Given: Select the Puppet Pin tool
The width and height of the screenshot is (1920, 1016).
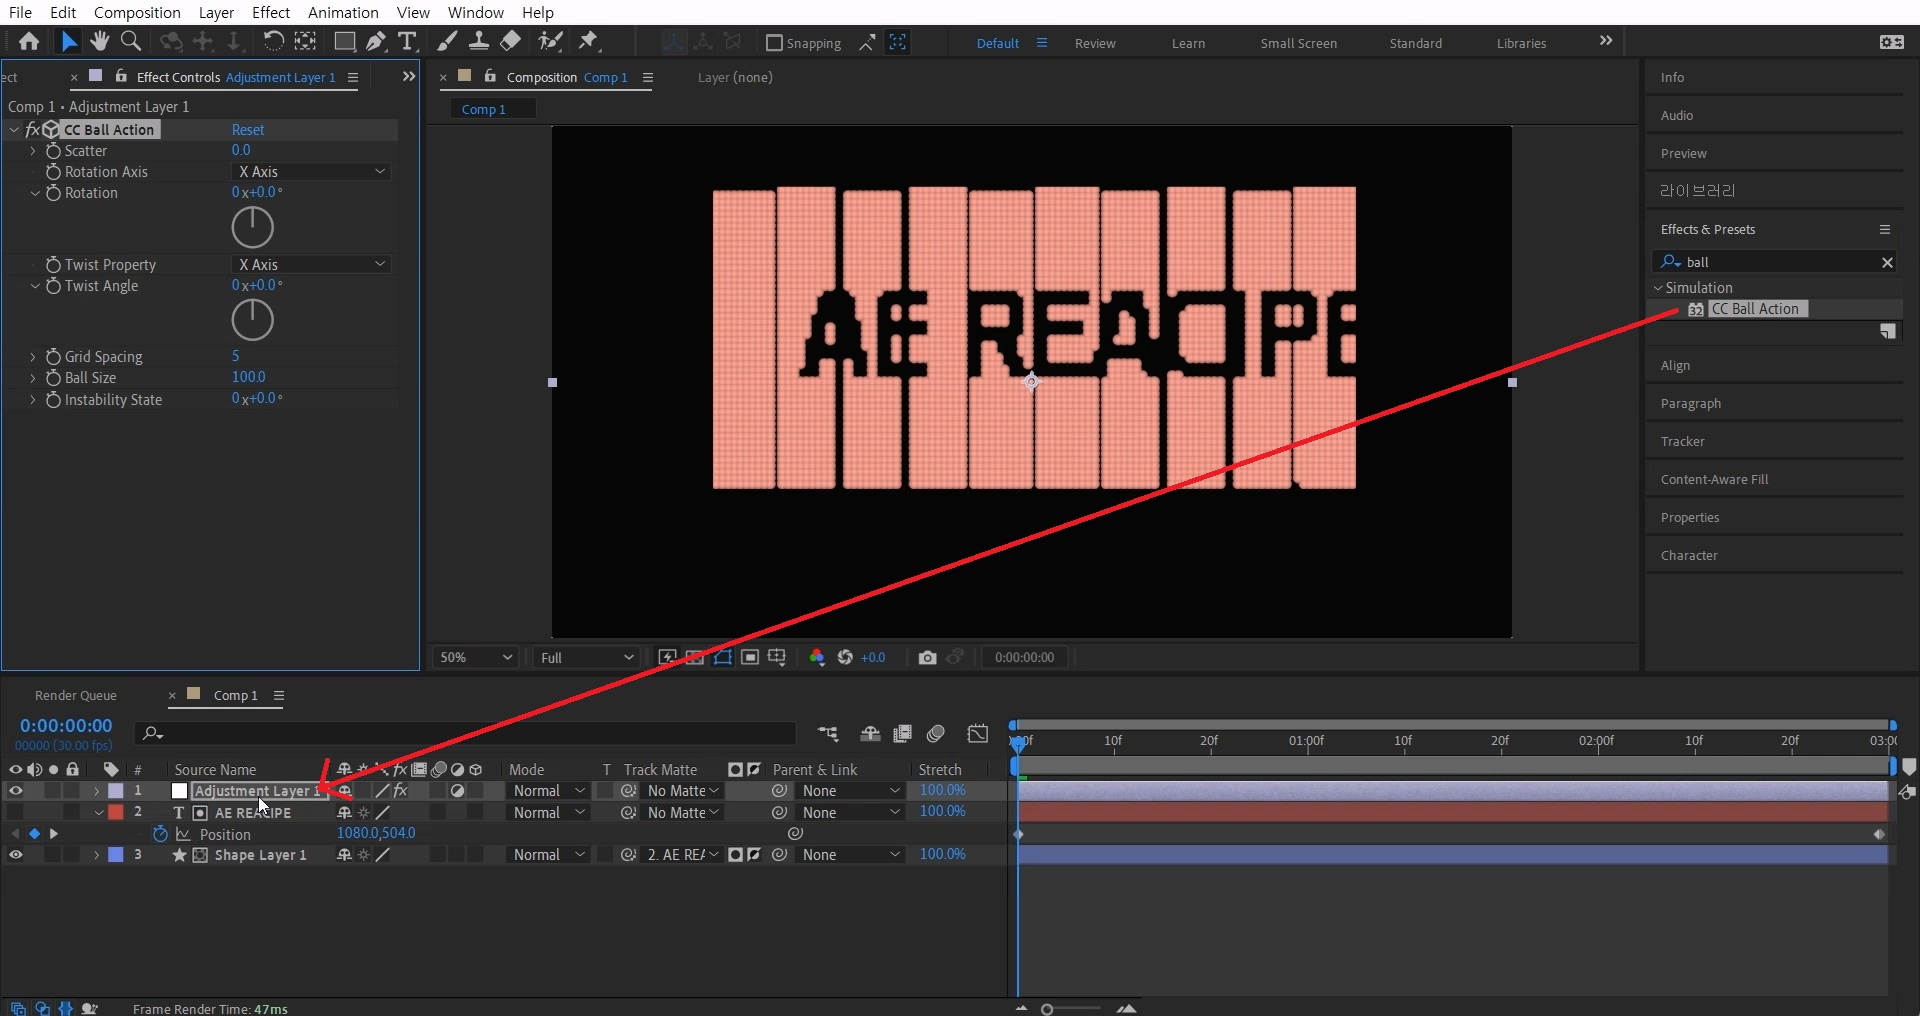Looking at the screenshot, I should click(x=589, y=42).
